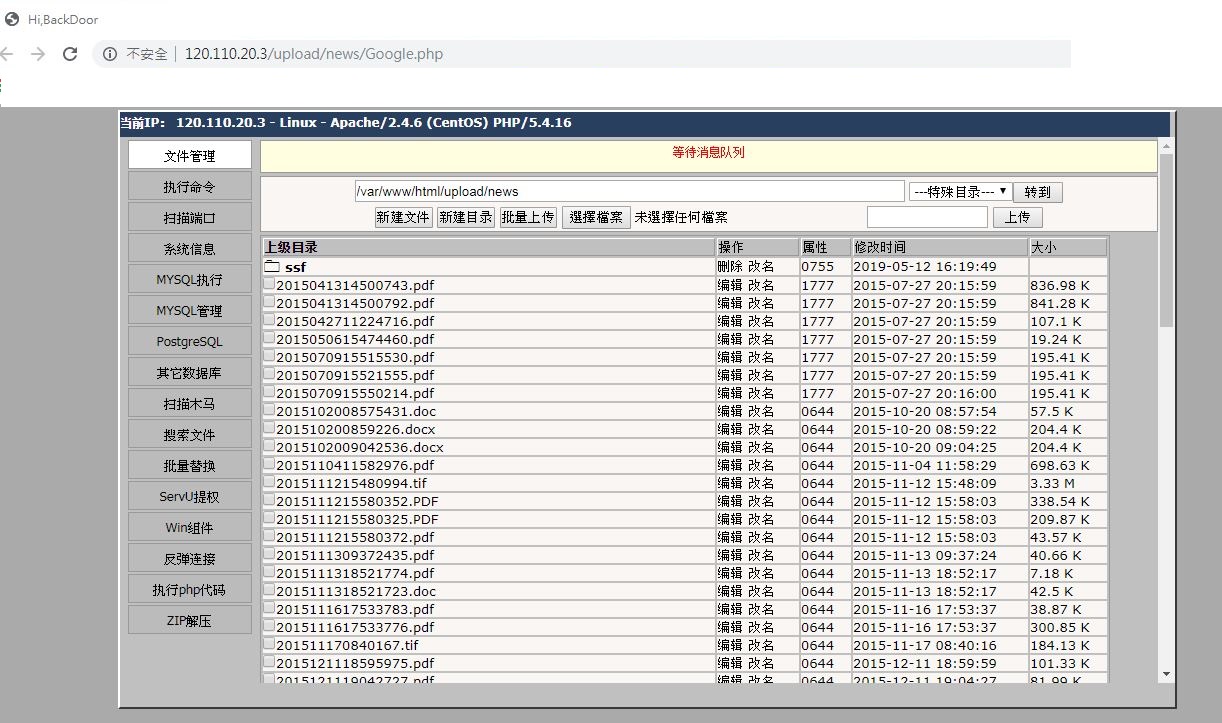Tick checkbox beside 201511170840167.tif
The width and height of the screenshot is (1222, 723).
click(x=269, y=644)
